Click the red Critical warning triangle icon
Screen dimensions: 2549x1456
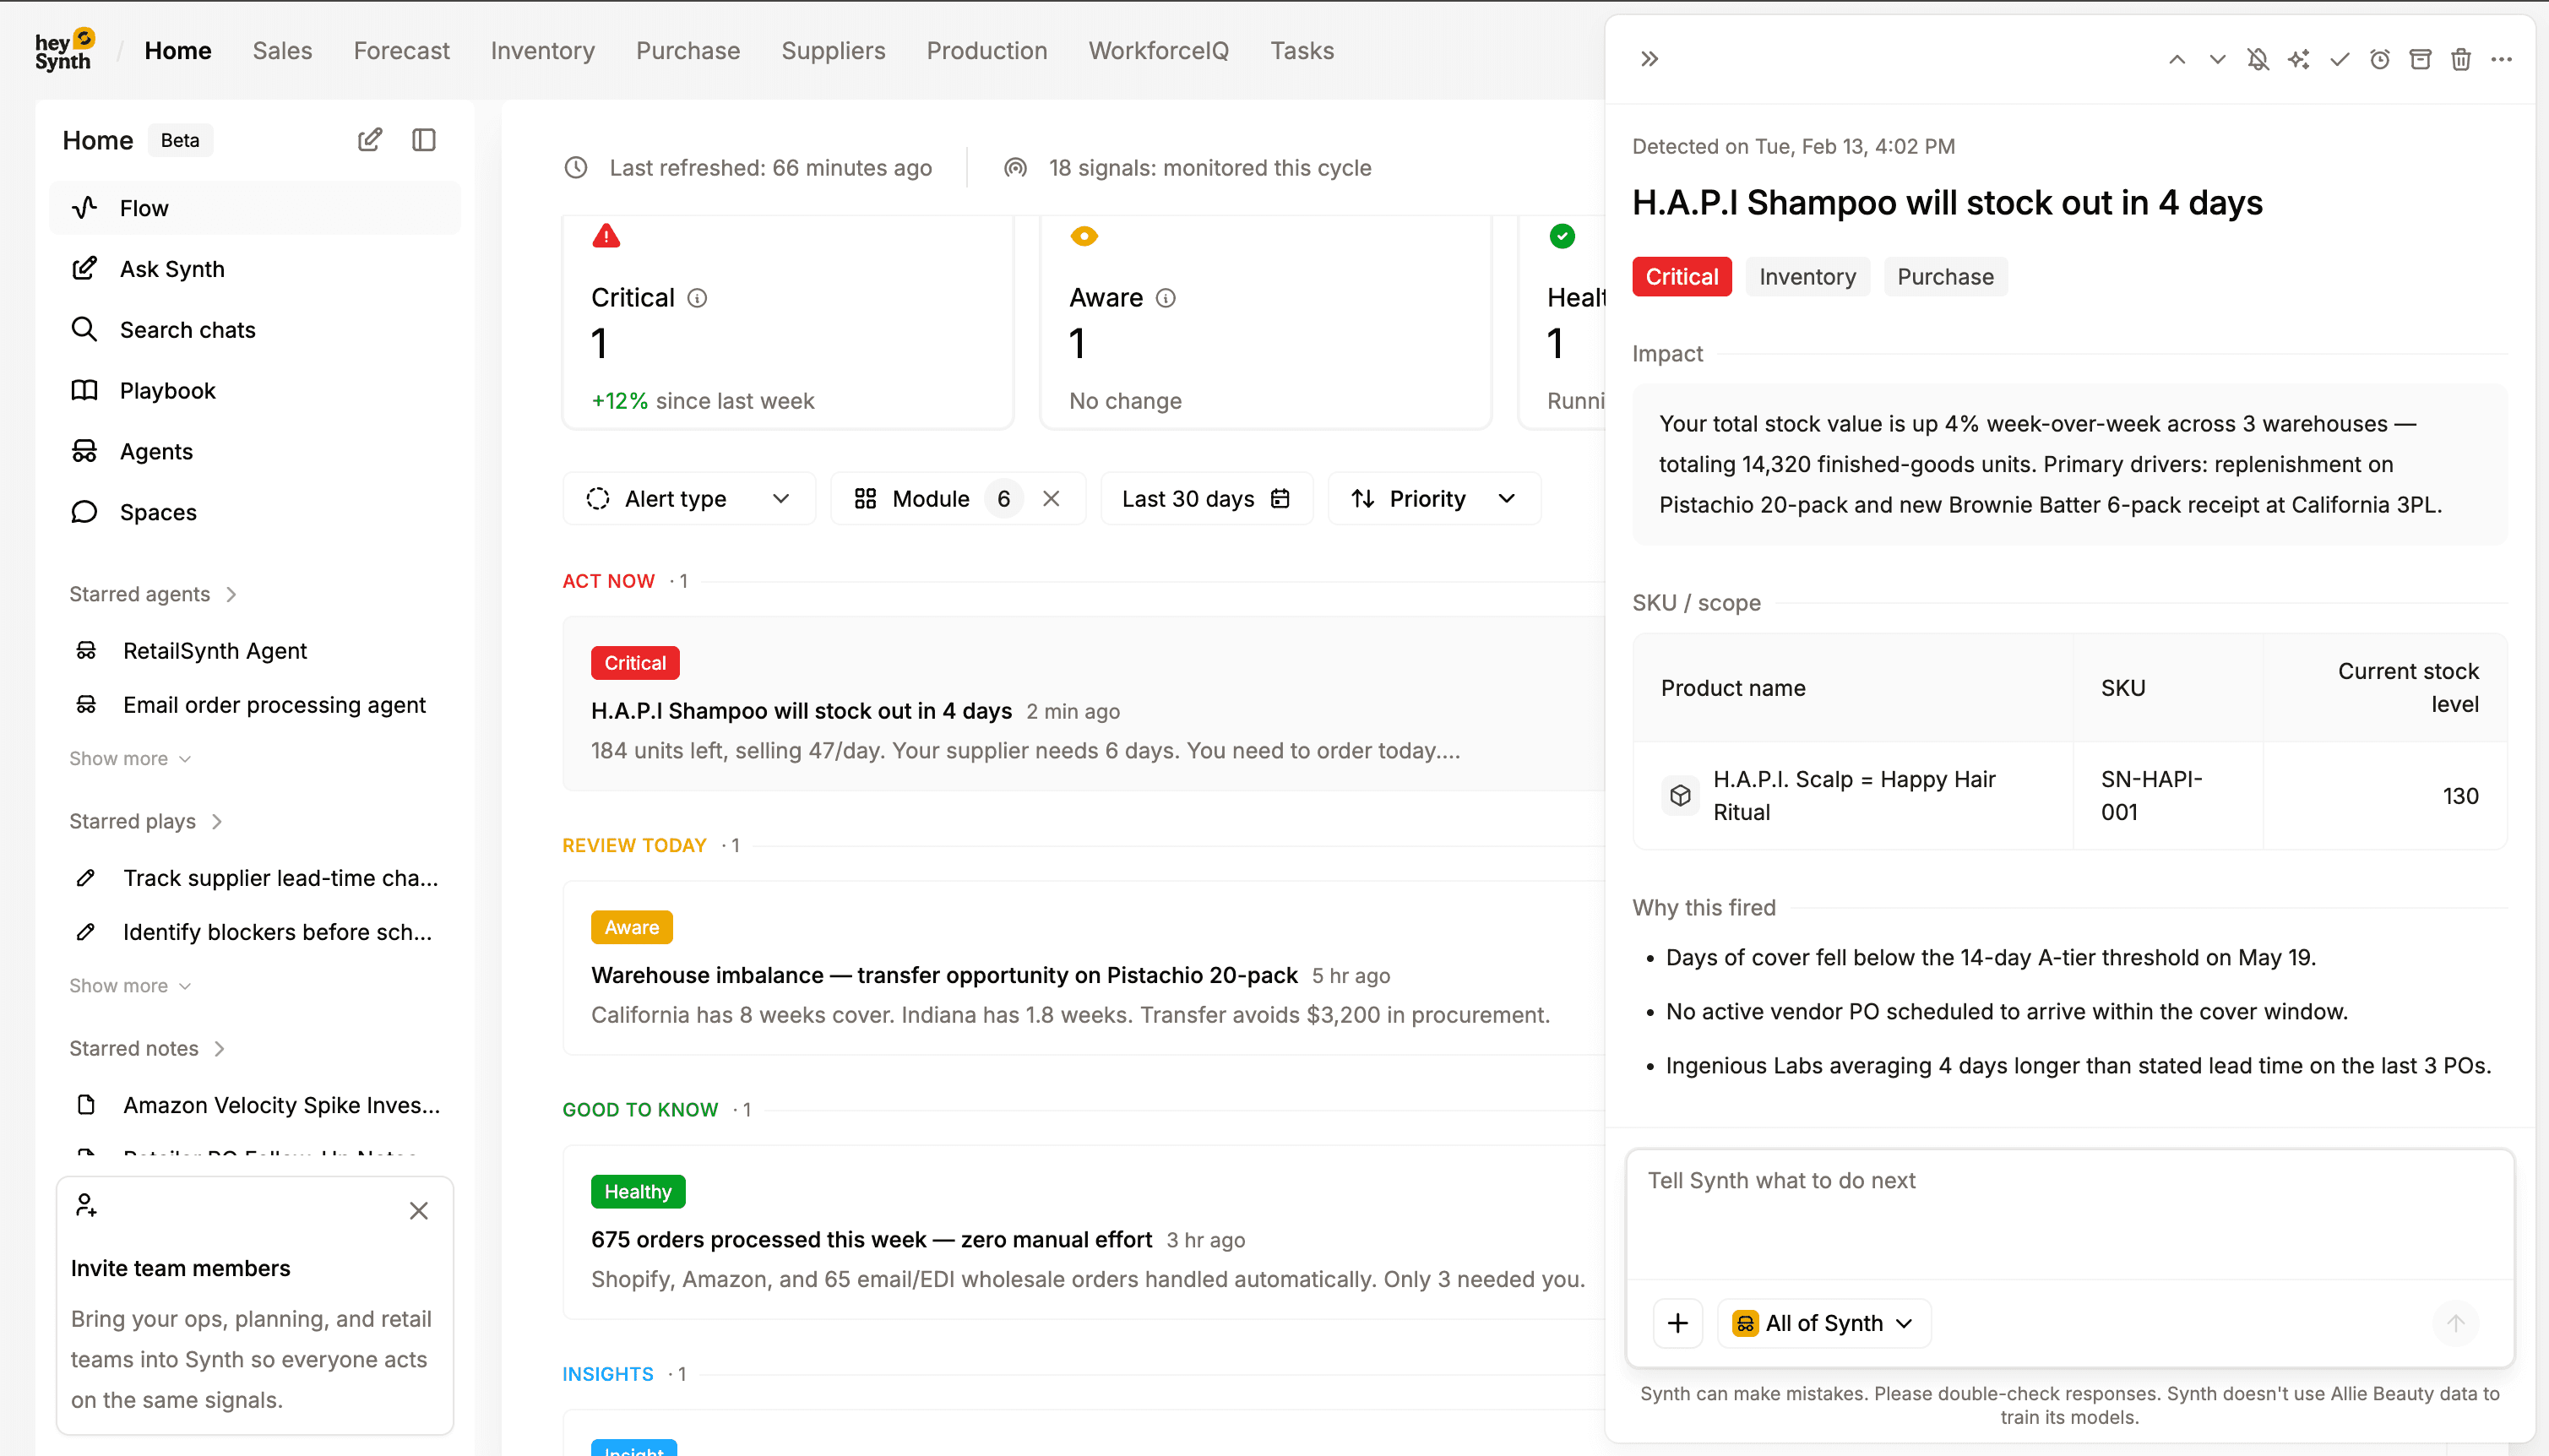[x=606, y=236]
